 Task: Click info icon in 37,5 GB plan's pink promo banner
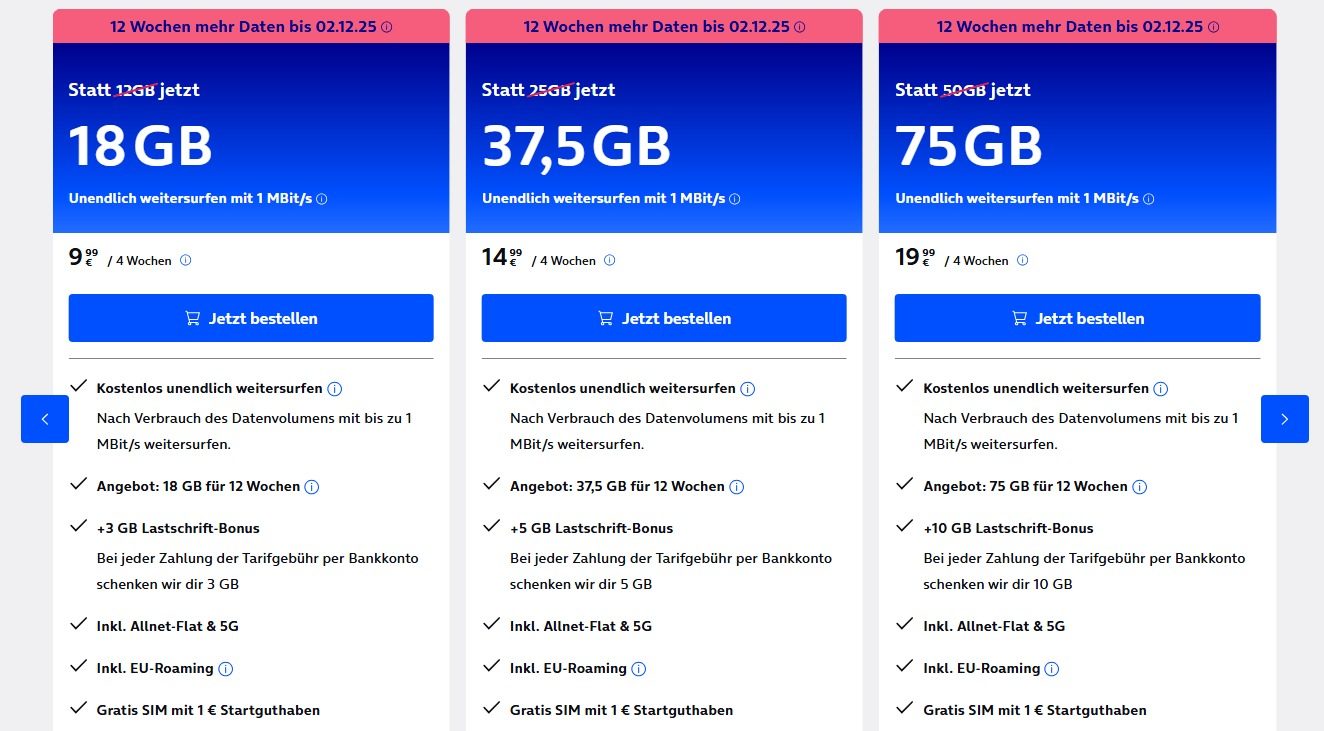coord(800,27)
